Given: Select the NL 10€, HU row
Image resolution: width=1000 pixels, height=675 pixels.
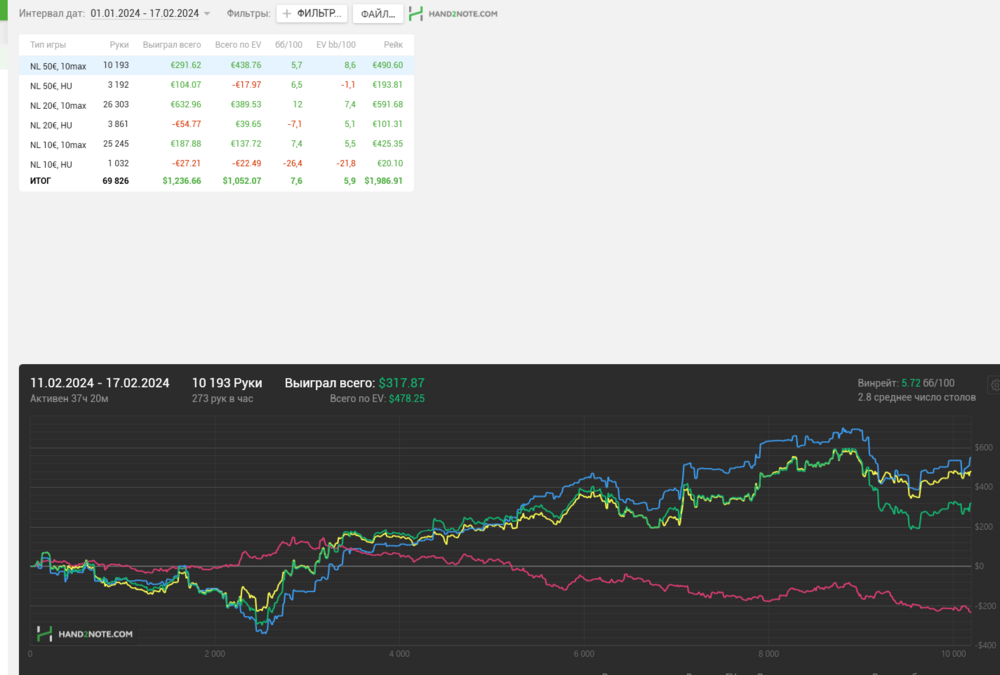Looking at the screenshot, I should click(x=216, y=164).
